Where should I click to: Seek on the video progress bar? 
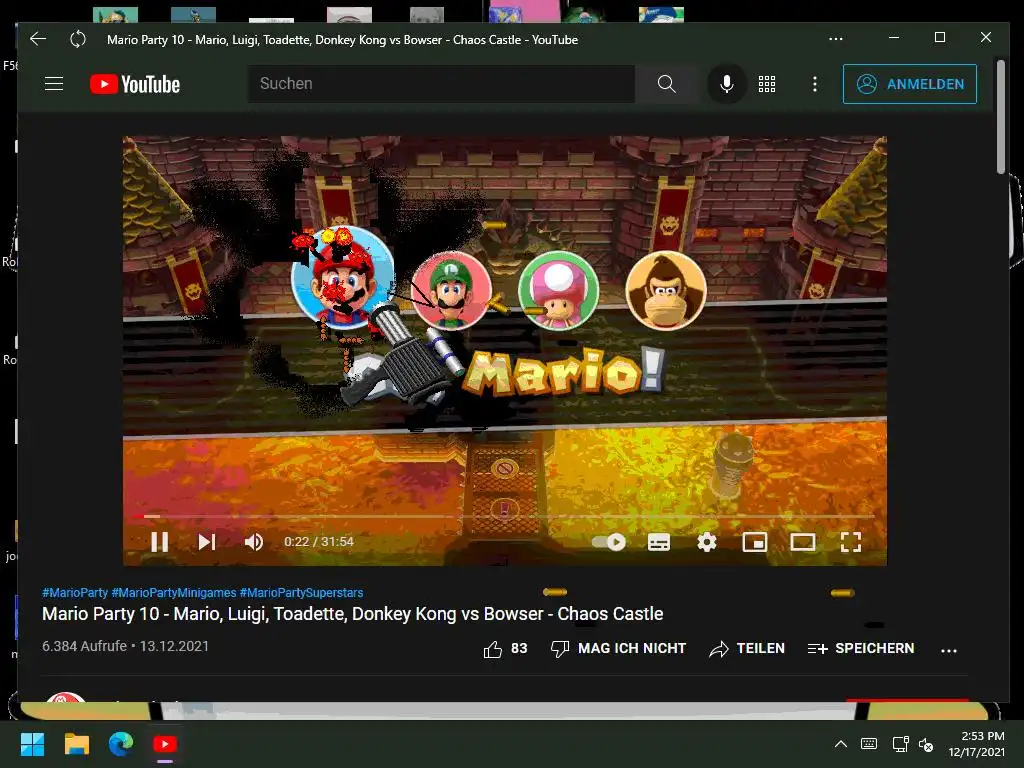(504, 516)
